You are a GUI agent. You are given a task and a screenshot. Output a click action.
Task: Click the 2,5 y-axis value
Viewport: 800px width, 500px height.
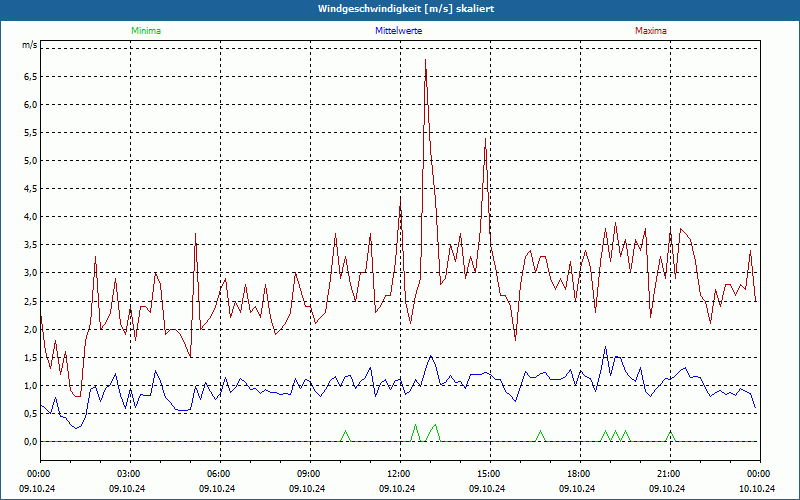point(31,302)
